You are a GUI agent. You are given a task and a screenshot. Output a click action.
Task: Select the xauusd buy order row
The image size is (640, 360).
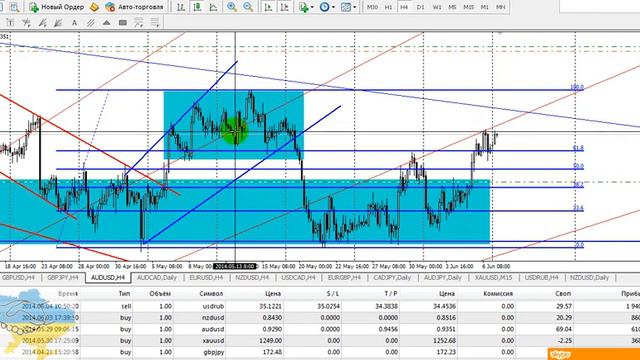pyautogui.click(x=320, y=340)
